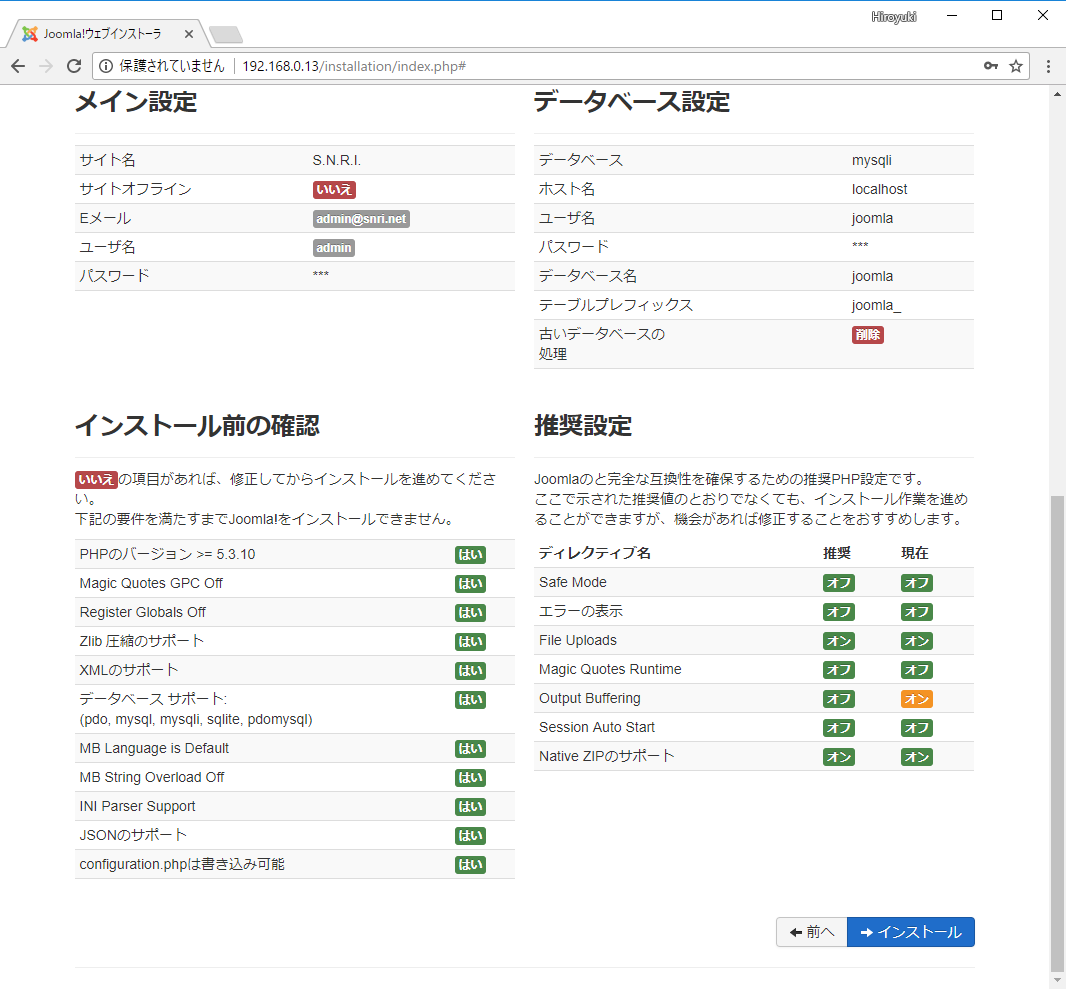Open Chrome's three-dot menu
Viewport: 1066px width, 989px height.
pyautogui.click(x=1048, y=66)
